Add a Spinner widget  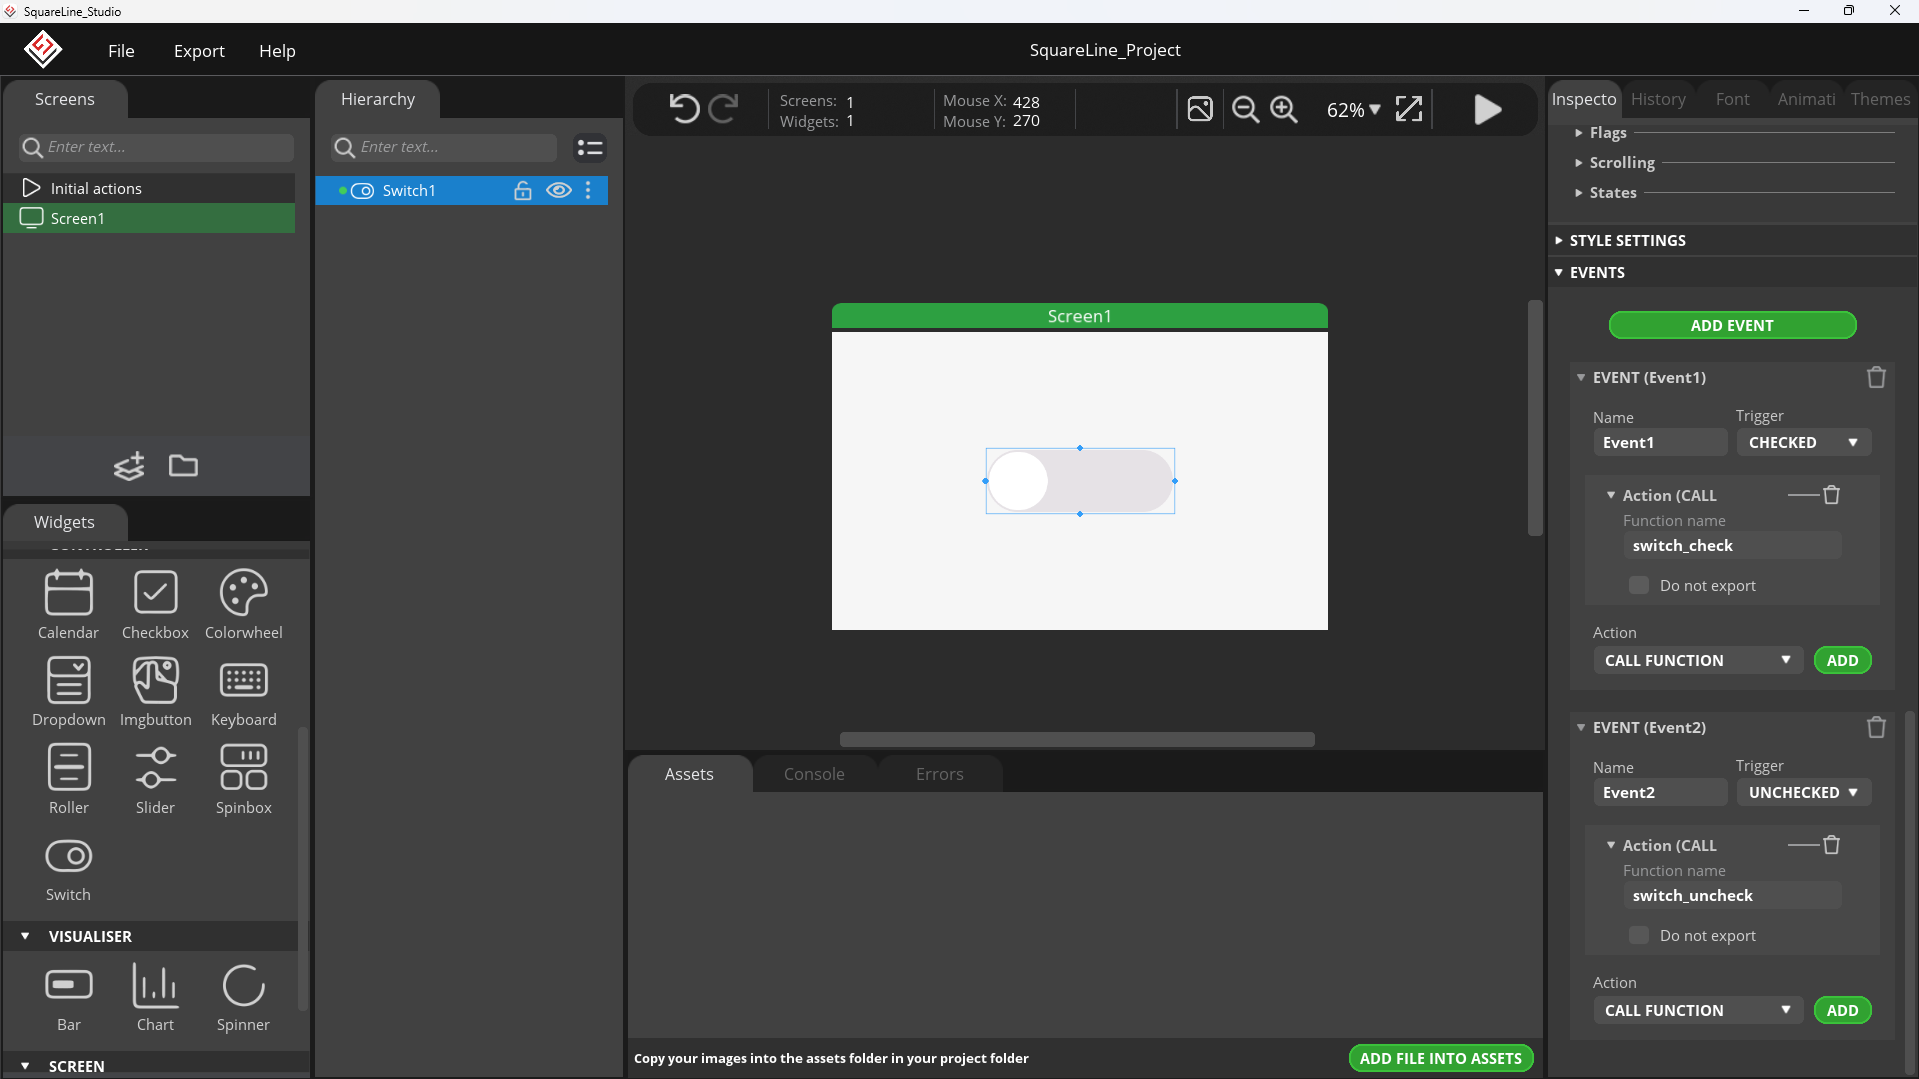(243, 998)
